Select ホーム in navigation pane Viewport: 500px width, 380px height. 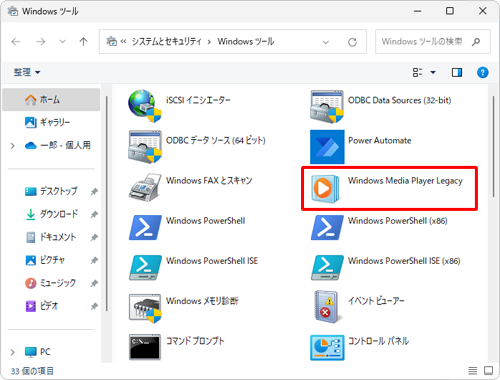[51, 99]
